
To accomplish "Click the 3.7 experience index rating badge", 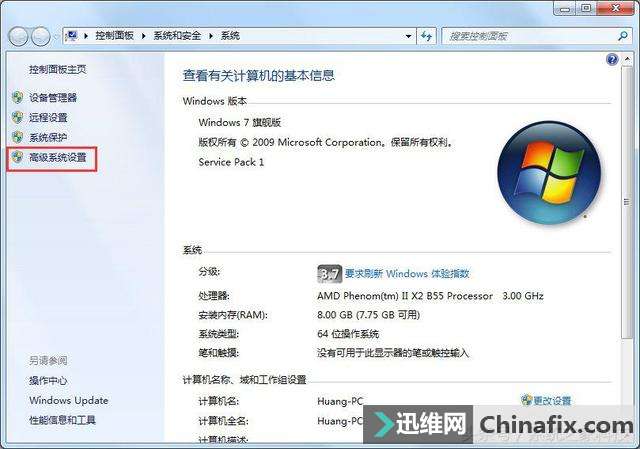I will pos(329,273).
